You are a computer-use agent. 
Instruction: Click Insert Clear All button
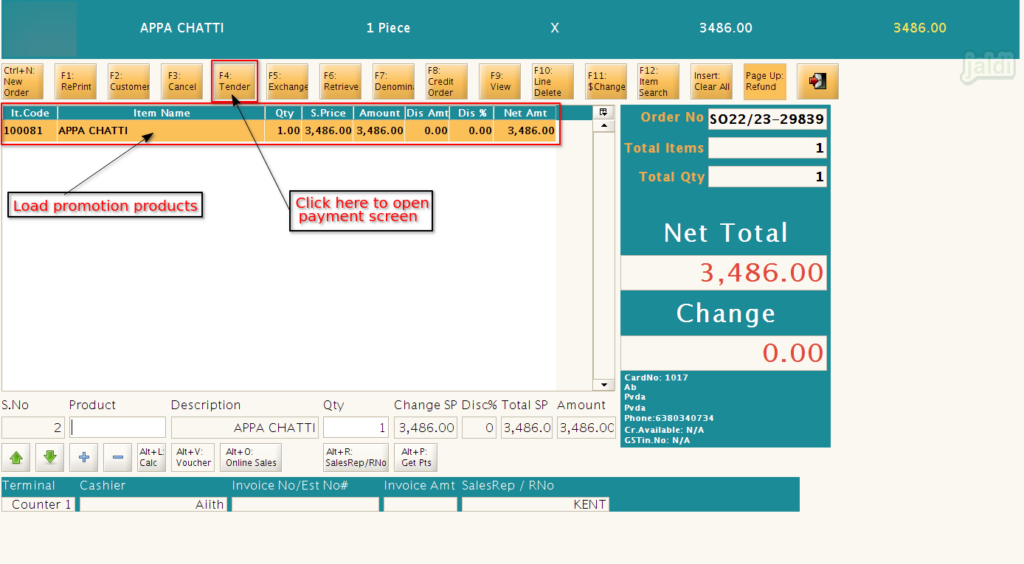tap(712, 81)
